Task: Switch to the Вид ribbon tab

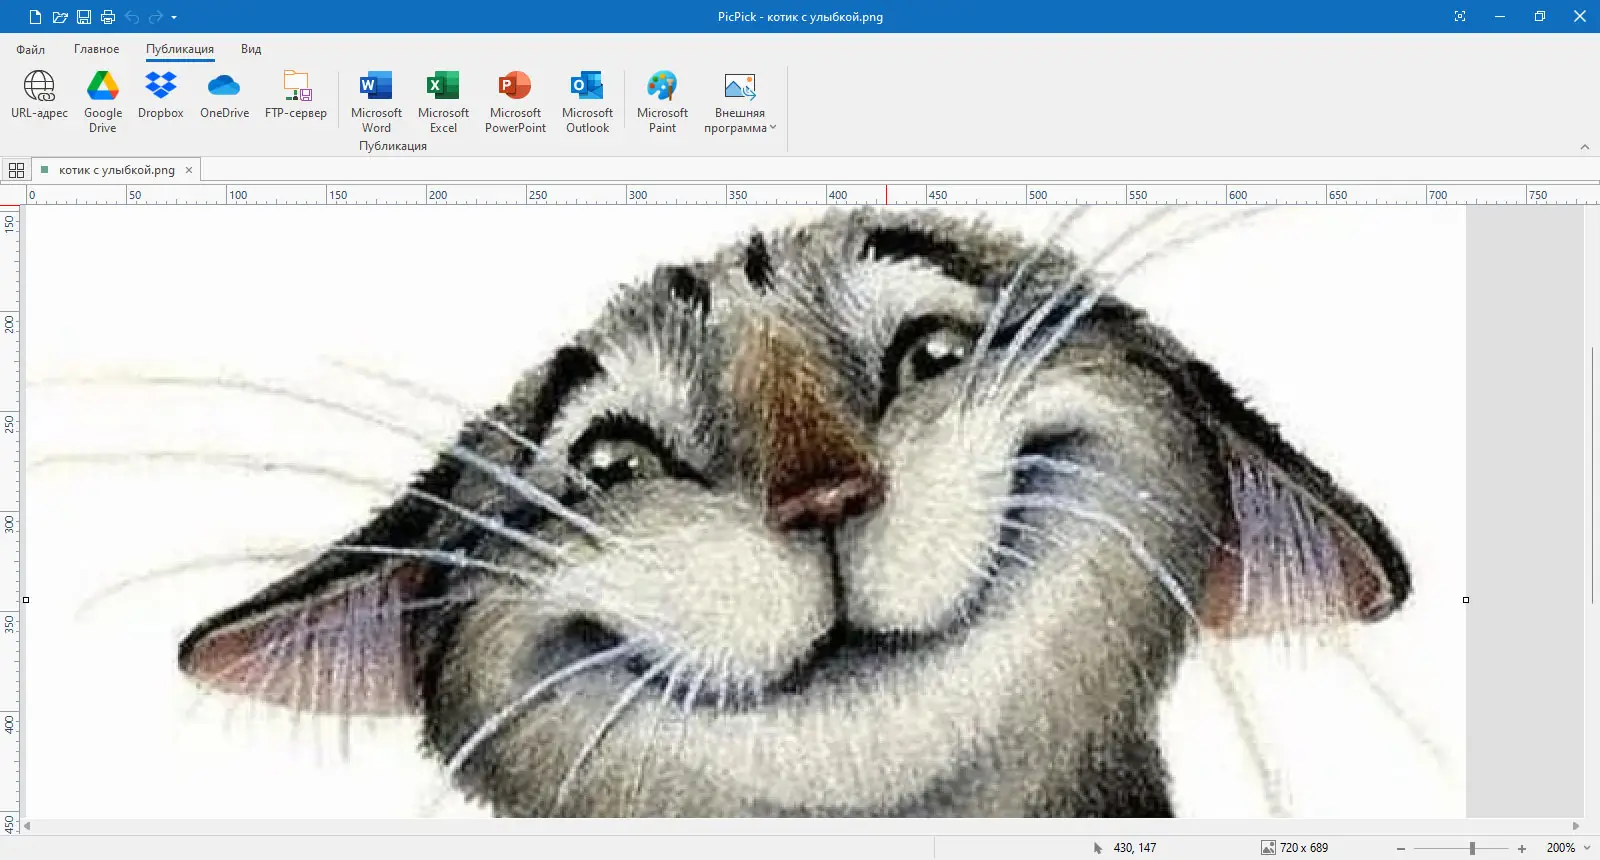Action: tap(251, 49)
